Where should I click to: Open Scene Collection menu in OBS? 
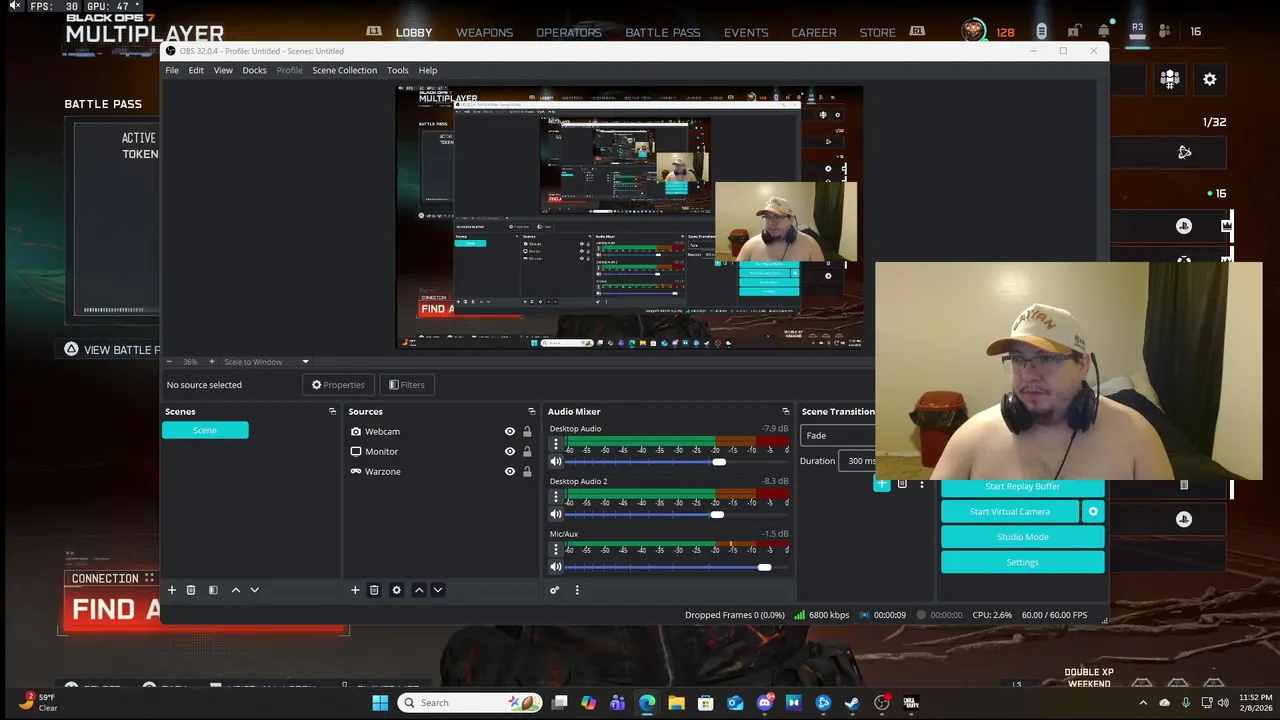pyautogui.click(x=344, y=70)
